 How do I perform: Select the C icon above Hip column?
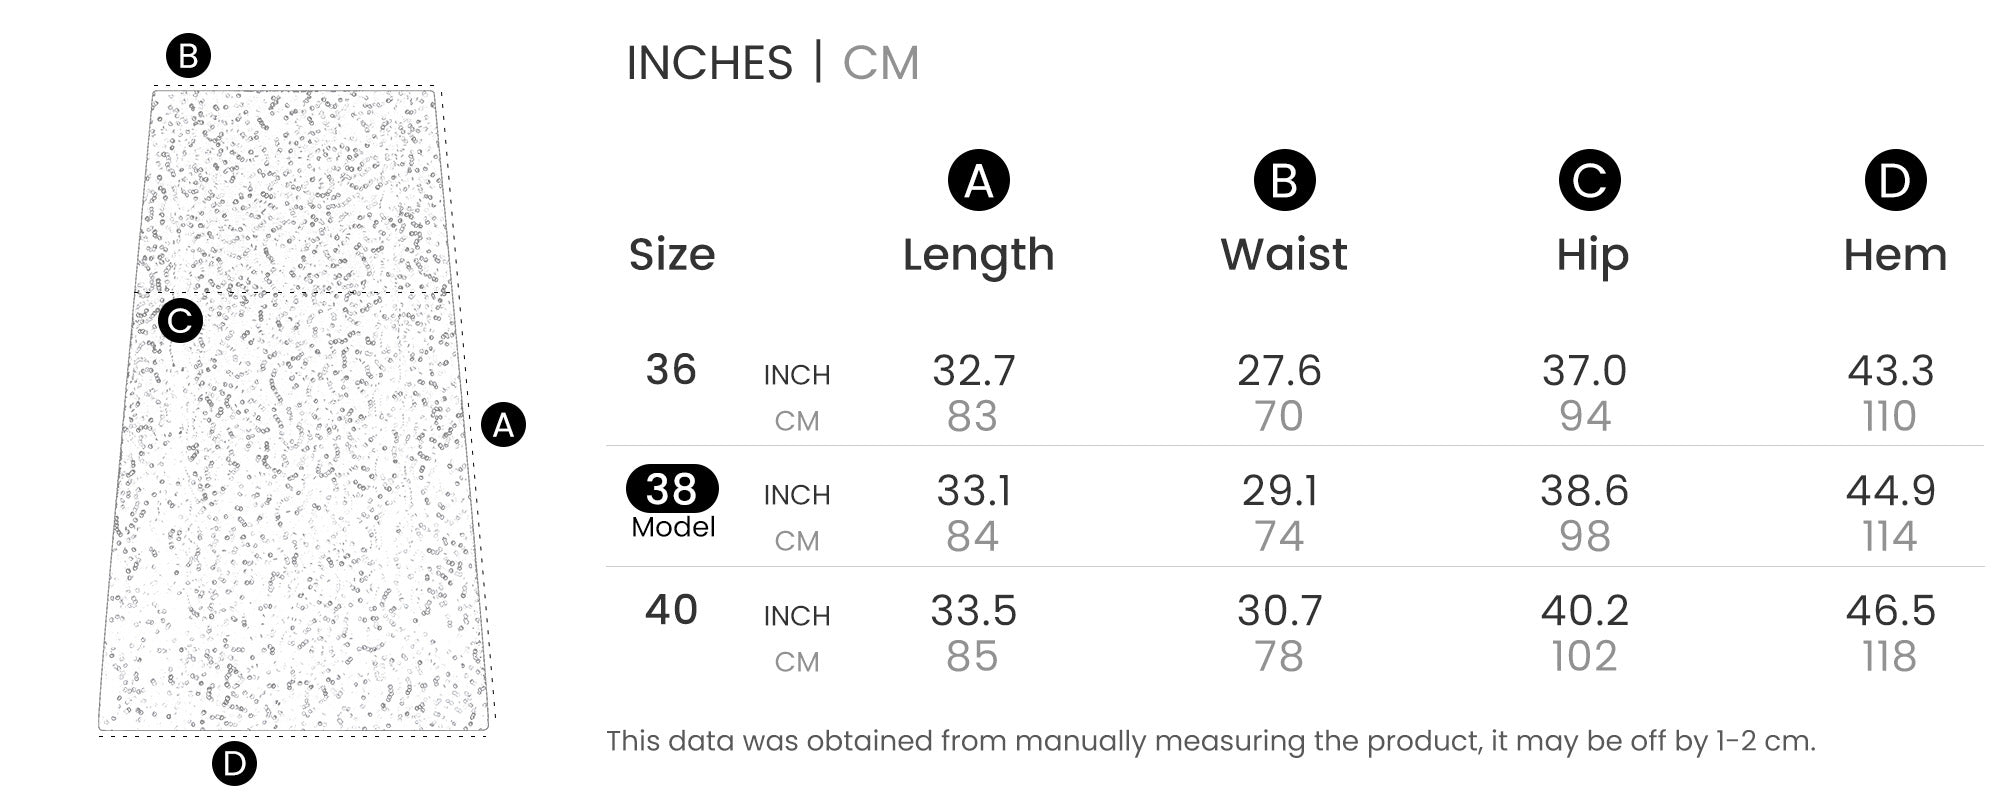1589,181
